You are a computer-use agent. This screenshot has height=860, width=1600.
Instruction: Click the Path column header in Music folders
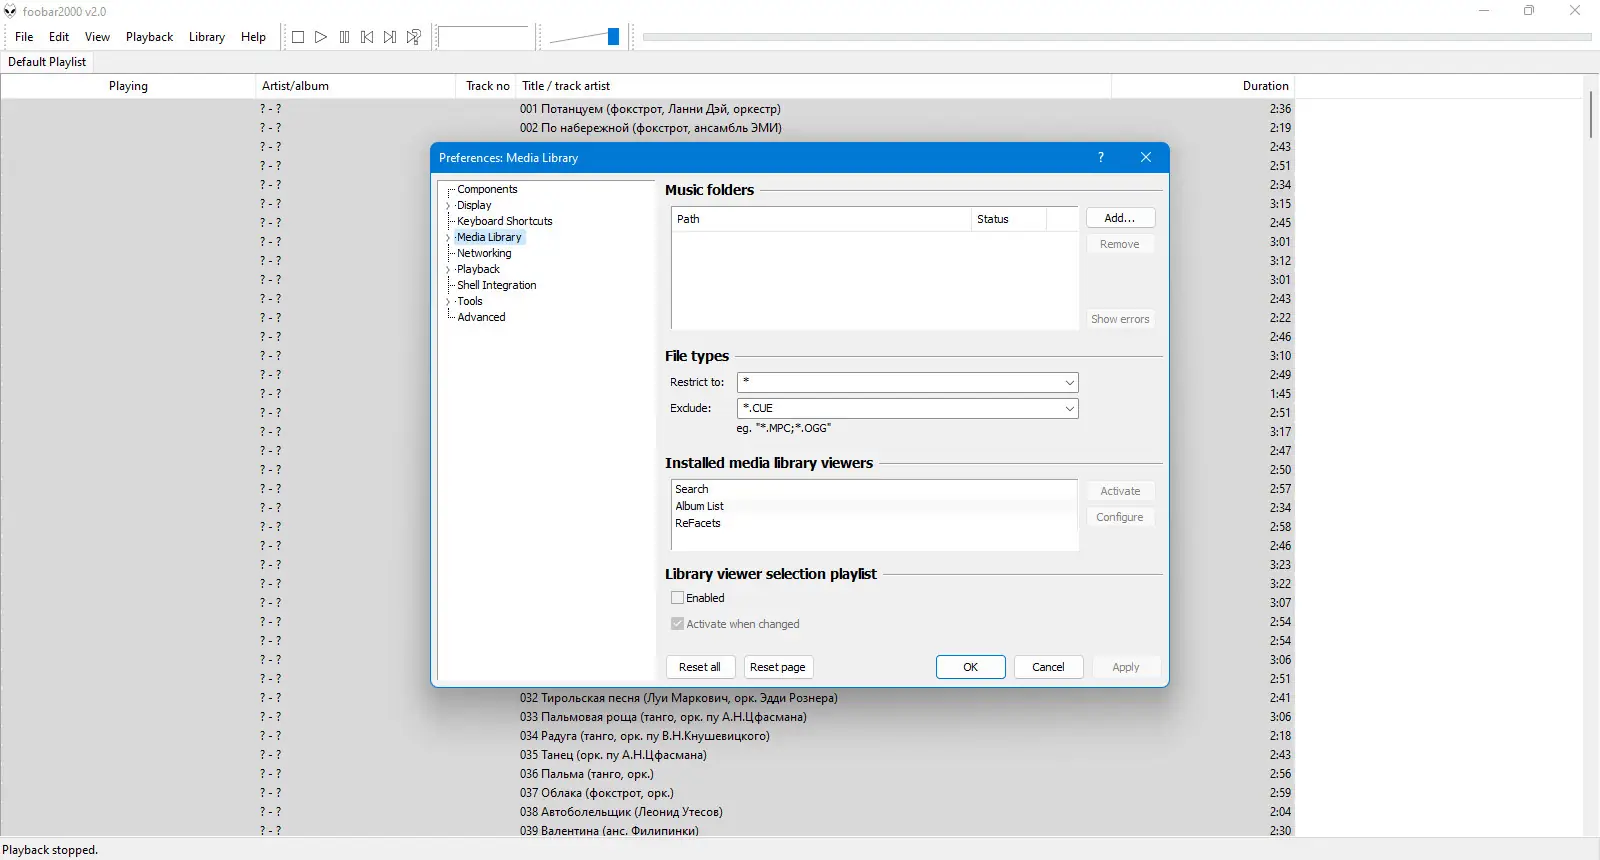(x=821, y=219)
